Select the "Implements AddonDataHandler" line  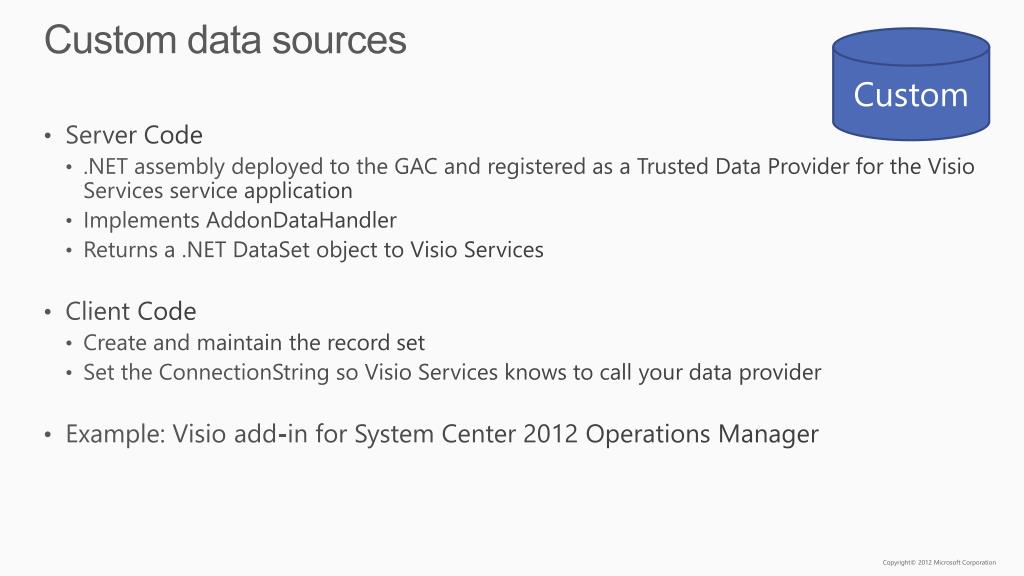pyautogui.click(x=240, y=220)
